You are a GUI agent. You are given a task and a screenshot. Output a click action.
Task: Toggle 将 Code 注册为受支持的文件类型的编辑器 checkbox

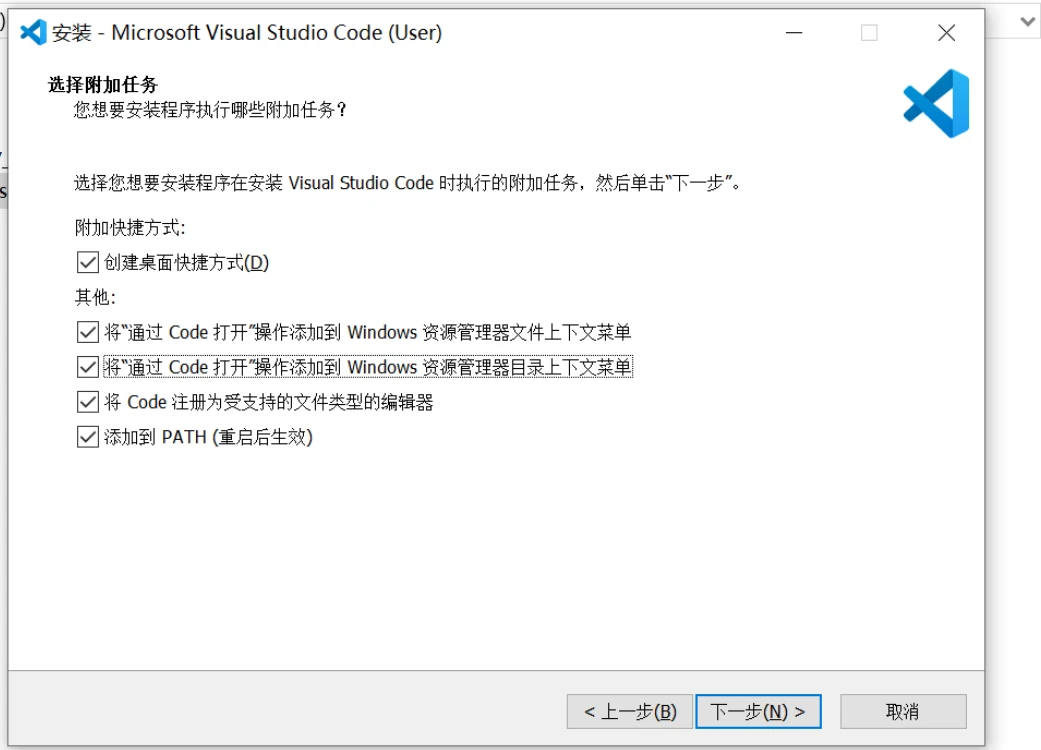(88, 402)
